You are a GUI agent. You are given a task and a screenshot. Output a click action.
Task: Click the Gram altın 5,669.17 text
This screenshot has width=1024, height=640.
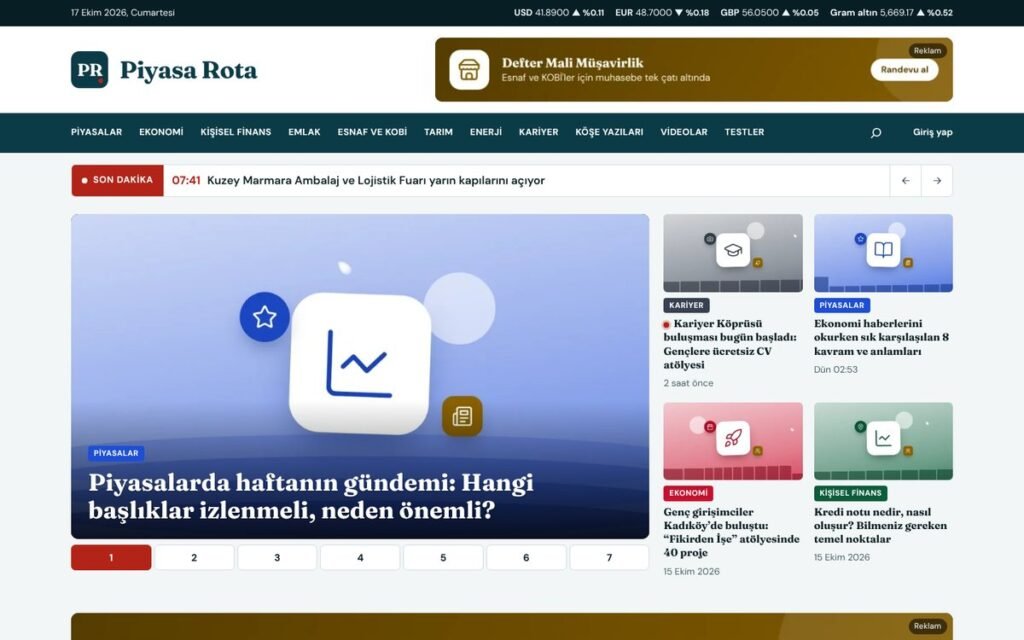pos(872,12)
